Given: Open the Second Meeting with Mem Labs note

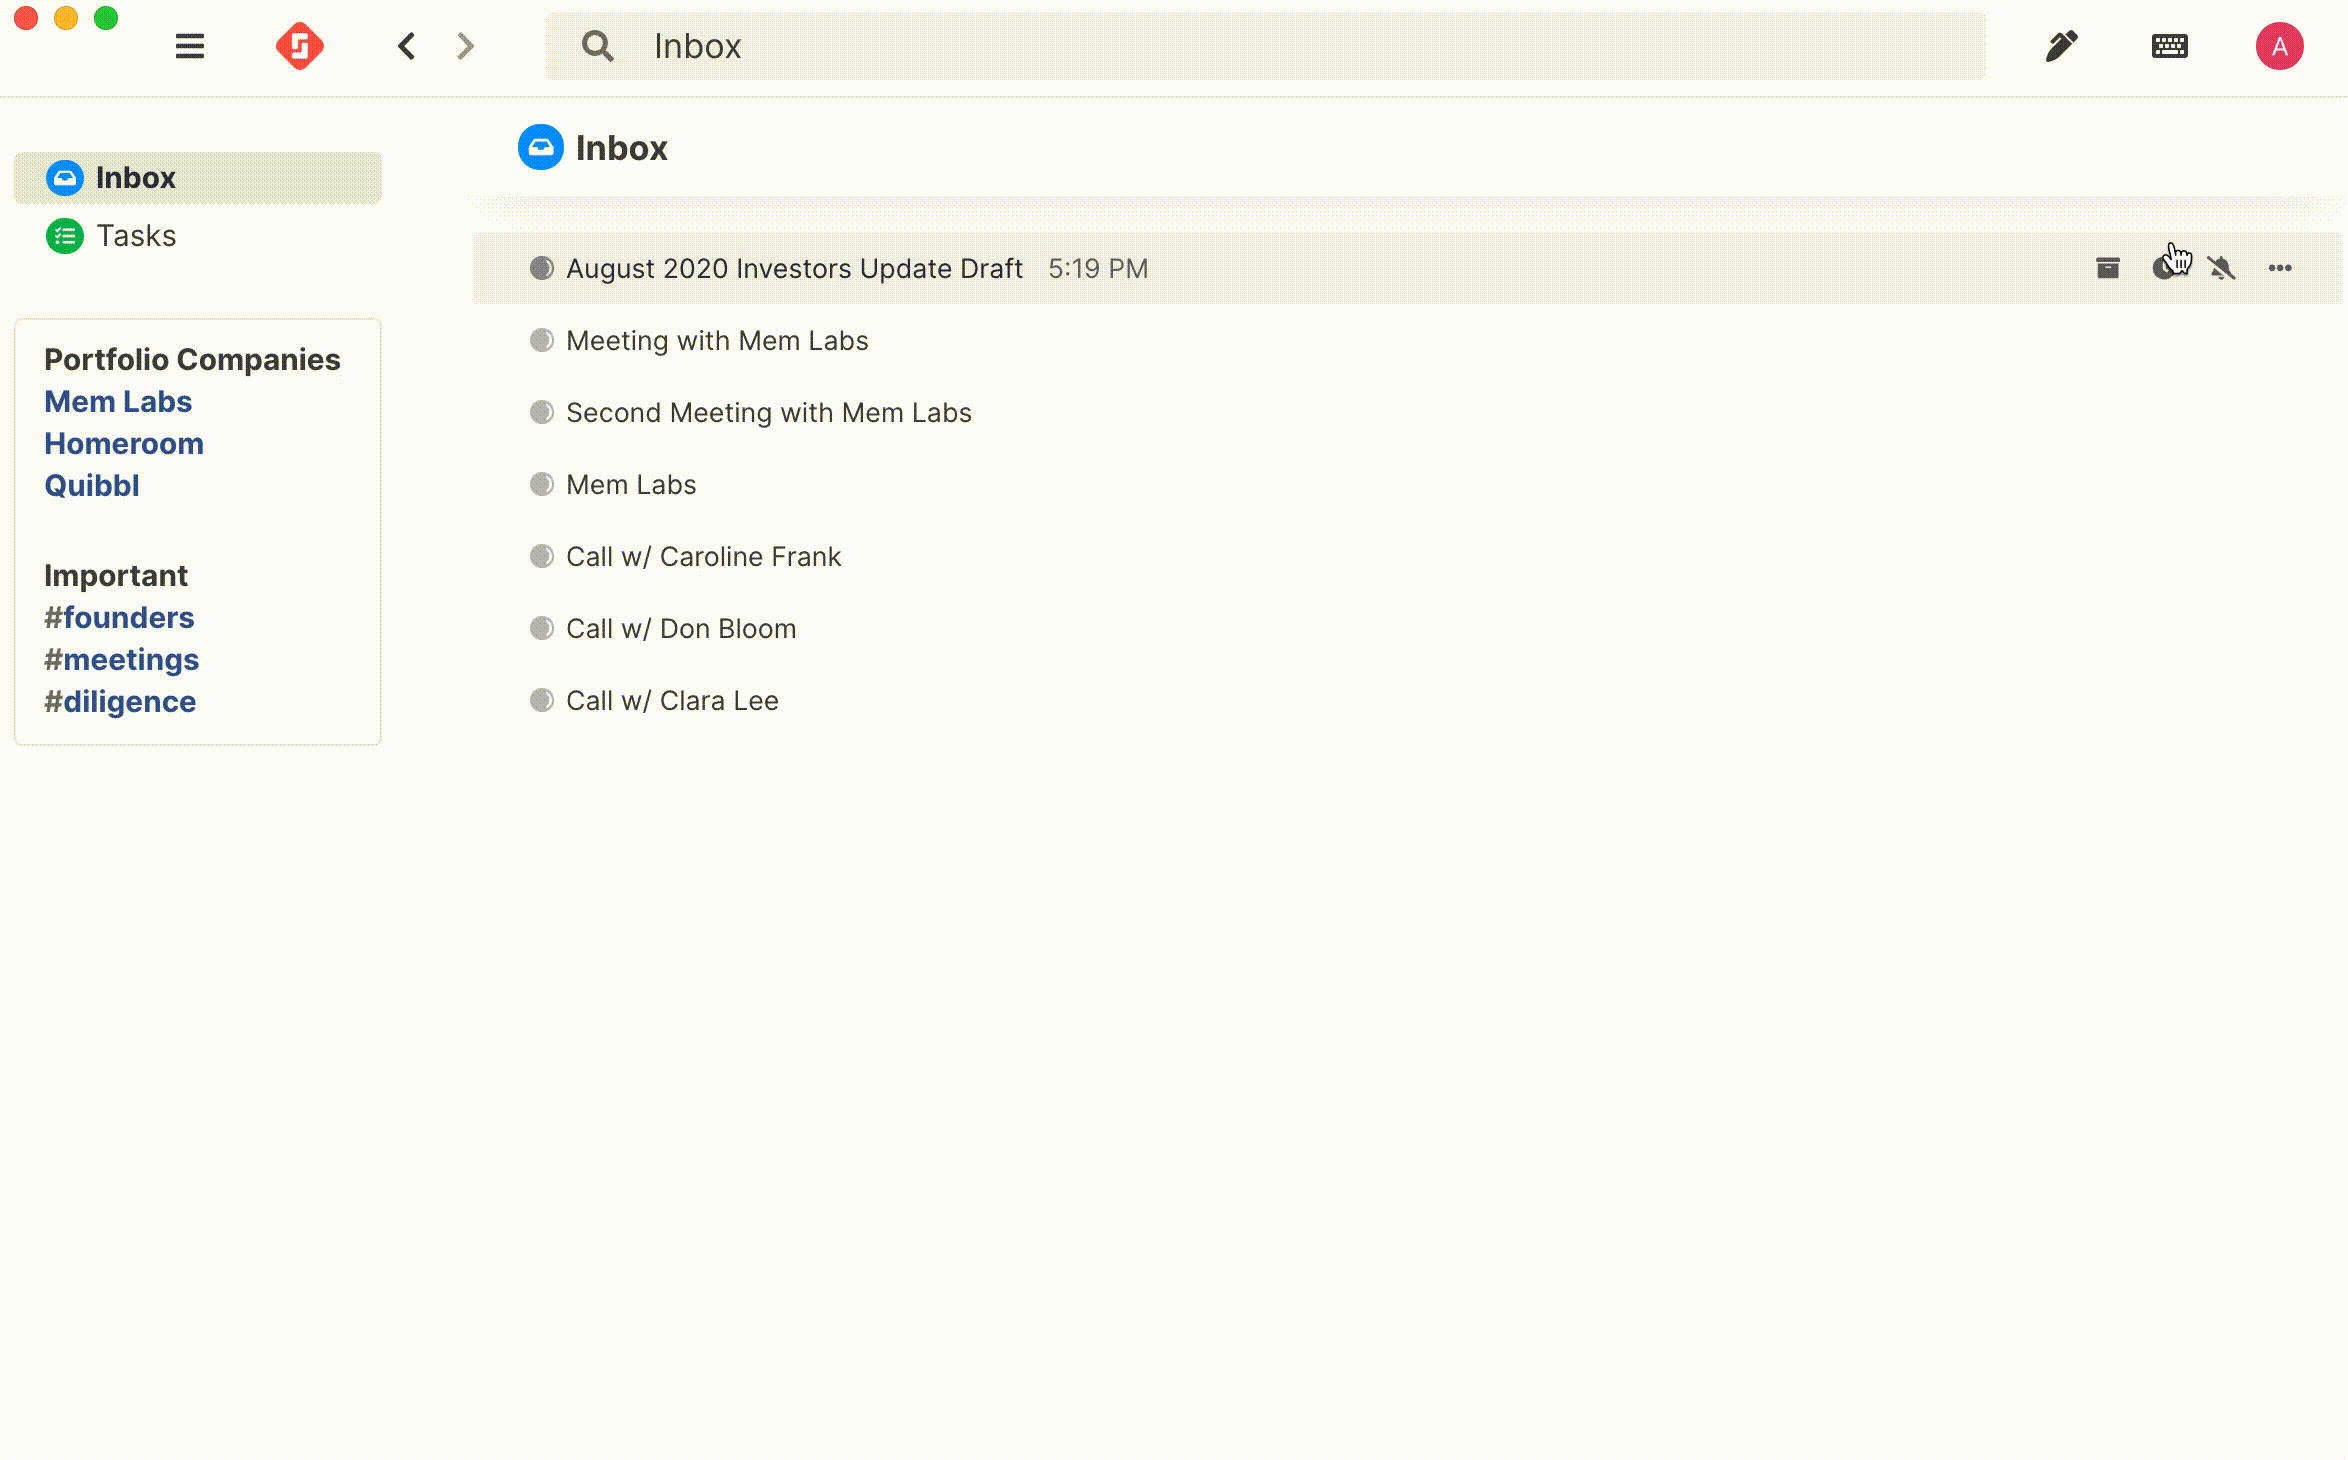Looking at the screenshot, I should point(768,412).
